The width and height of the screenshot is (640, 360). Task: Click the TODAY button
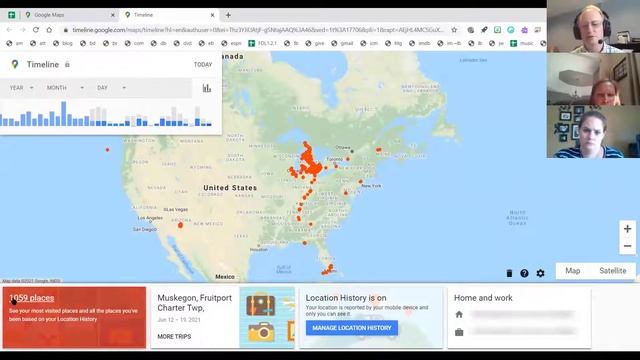click(203, 64)
